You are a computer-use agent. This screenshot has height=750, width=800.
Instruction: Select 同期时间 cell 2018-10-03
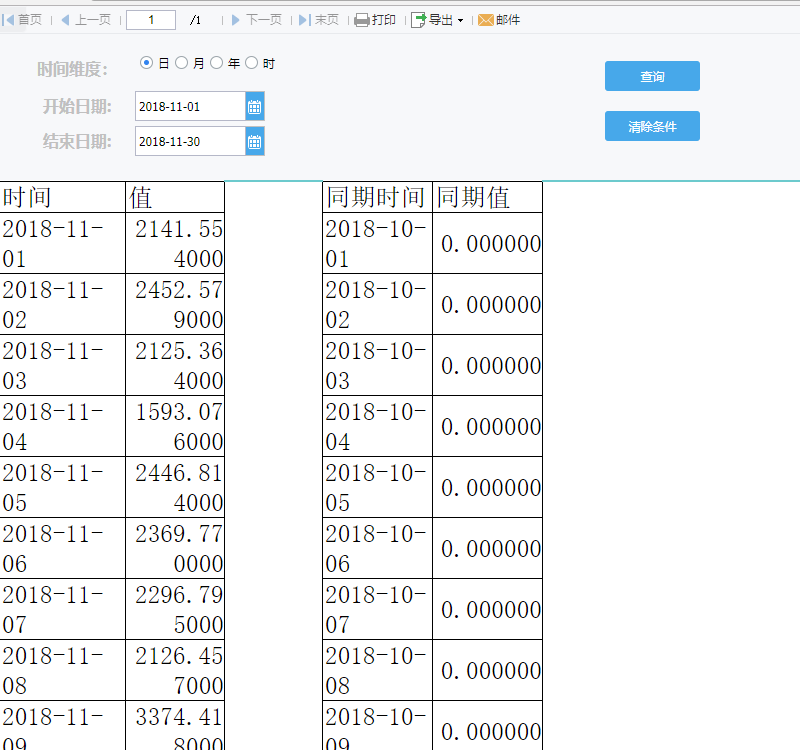tap(378, 365)
